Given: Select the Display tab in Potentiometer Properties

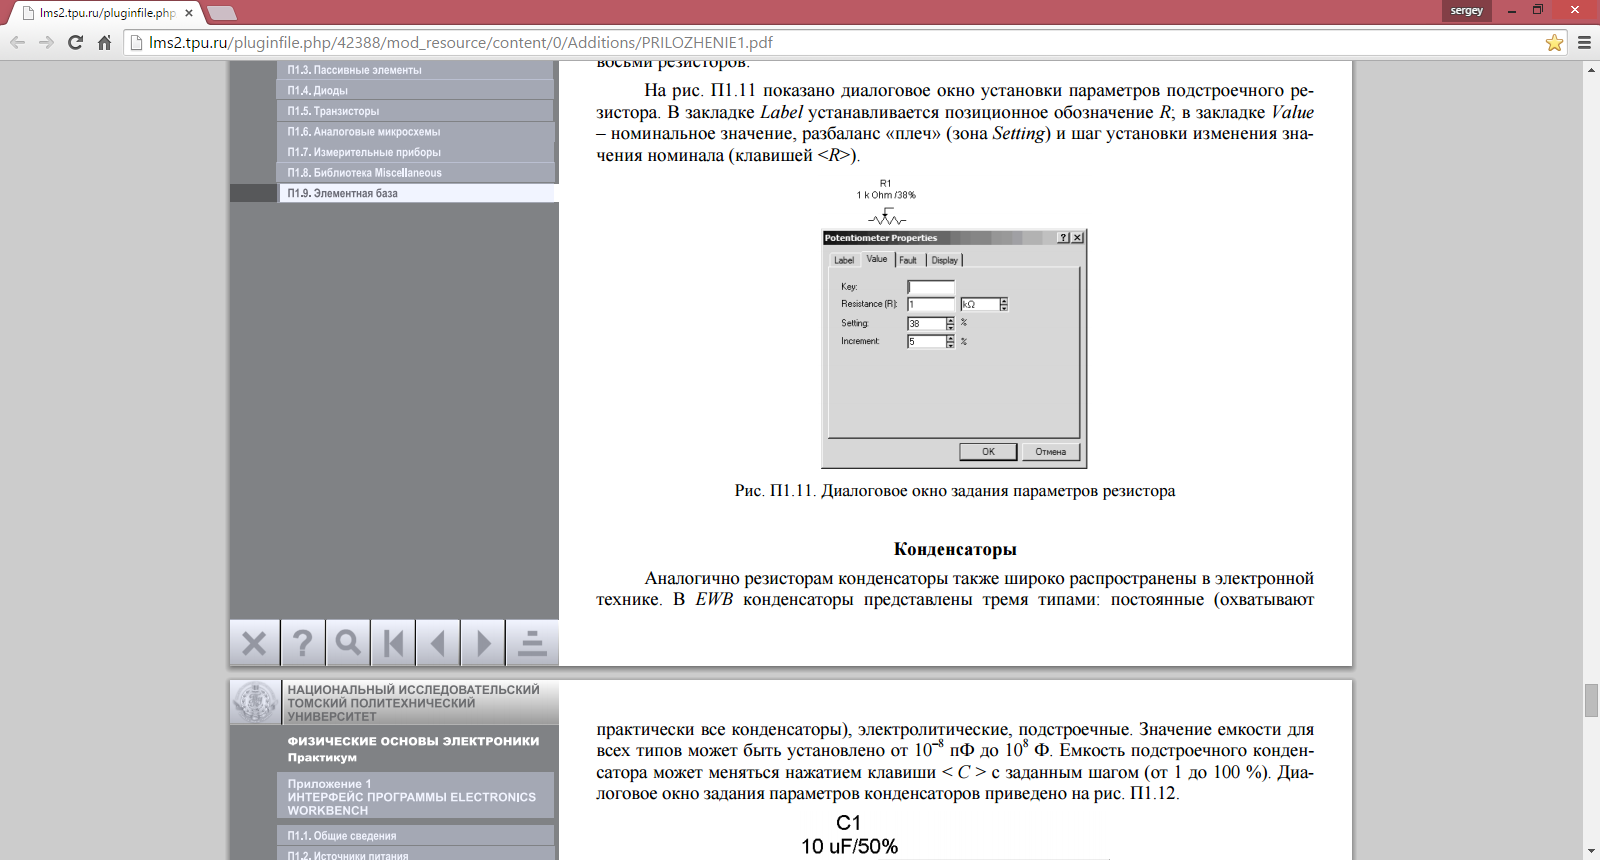Looking at the screenshot, I should coord(945,260).
